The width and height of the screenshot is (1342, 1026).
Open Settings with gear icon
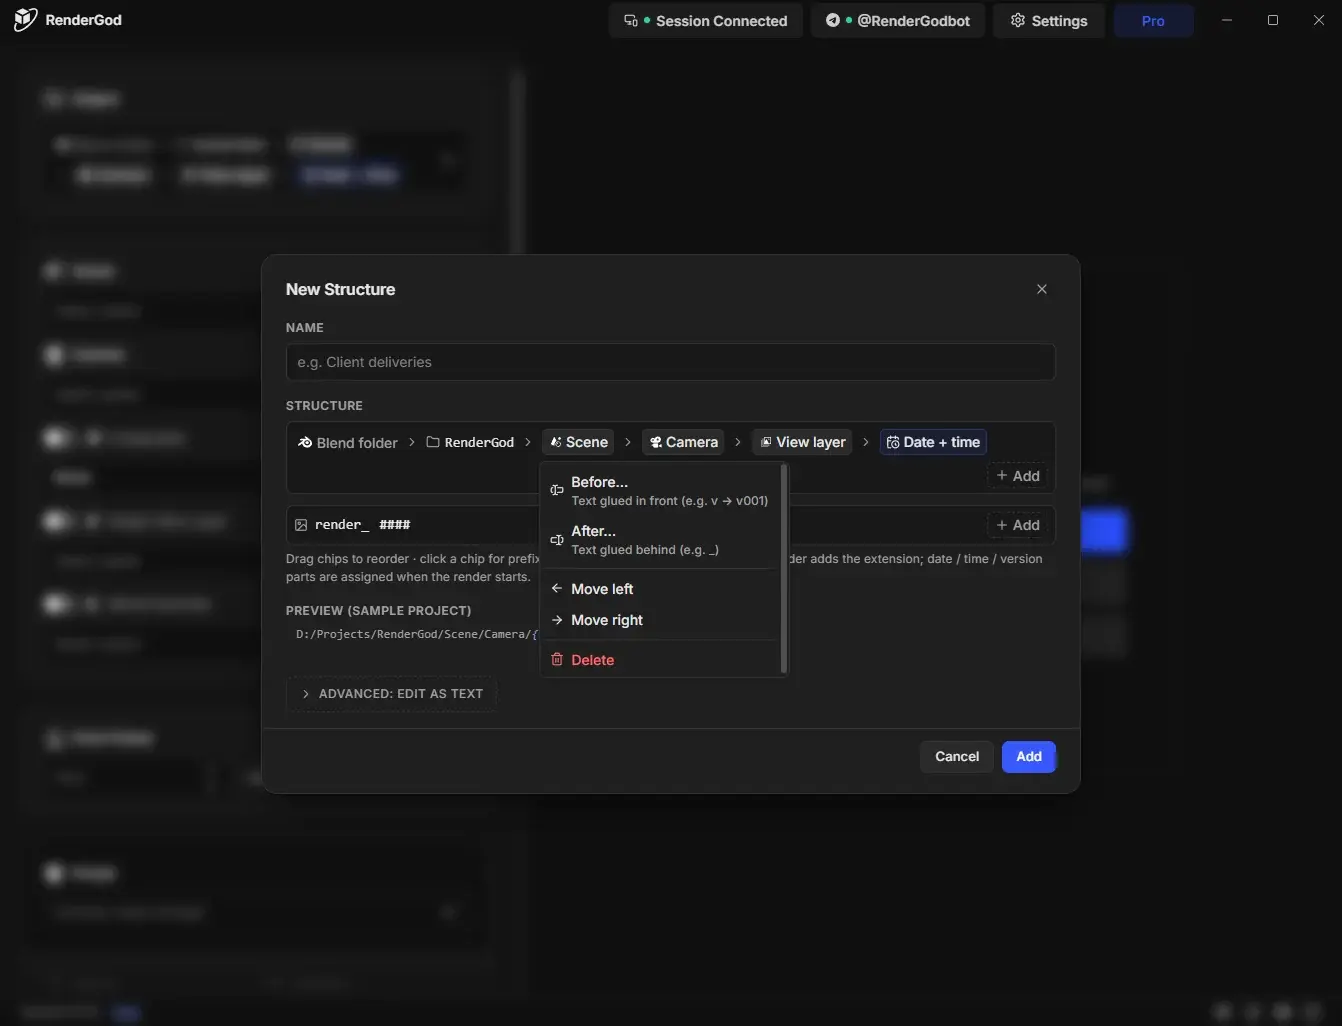[x=1048, y=21]
